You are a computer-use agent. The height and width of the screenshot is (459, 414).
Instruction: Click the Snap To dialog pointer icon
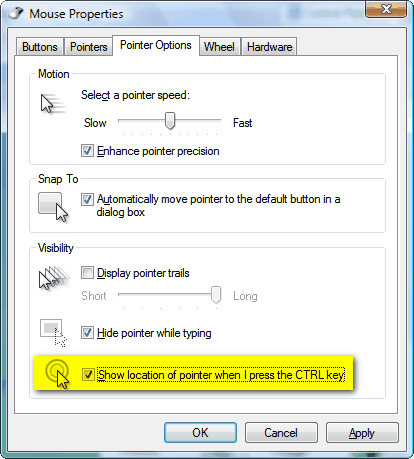(53, 207)
